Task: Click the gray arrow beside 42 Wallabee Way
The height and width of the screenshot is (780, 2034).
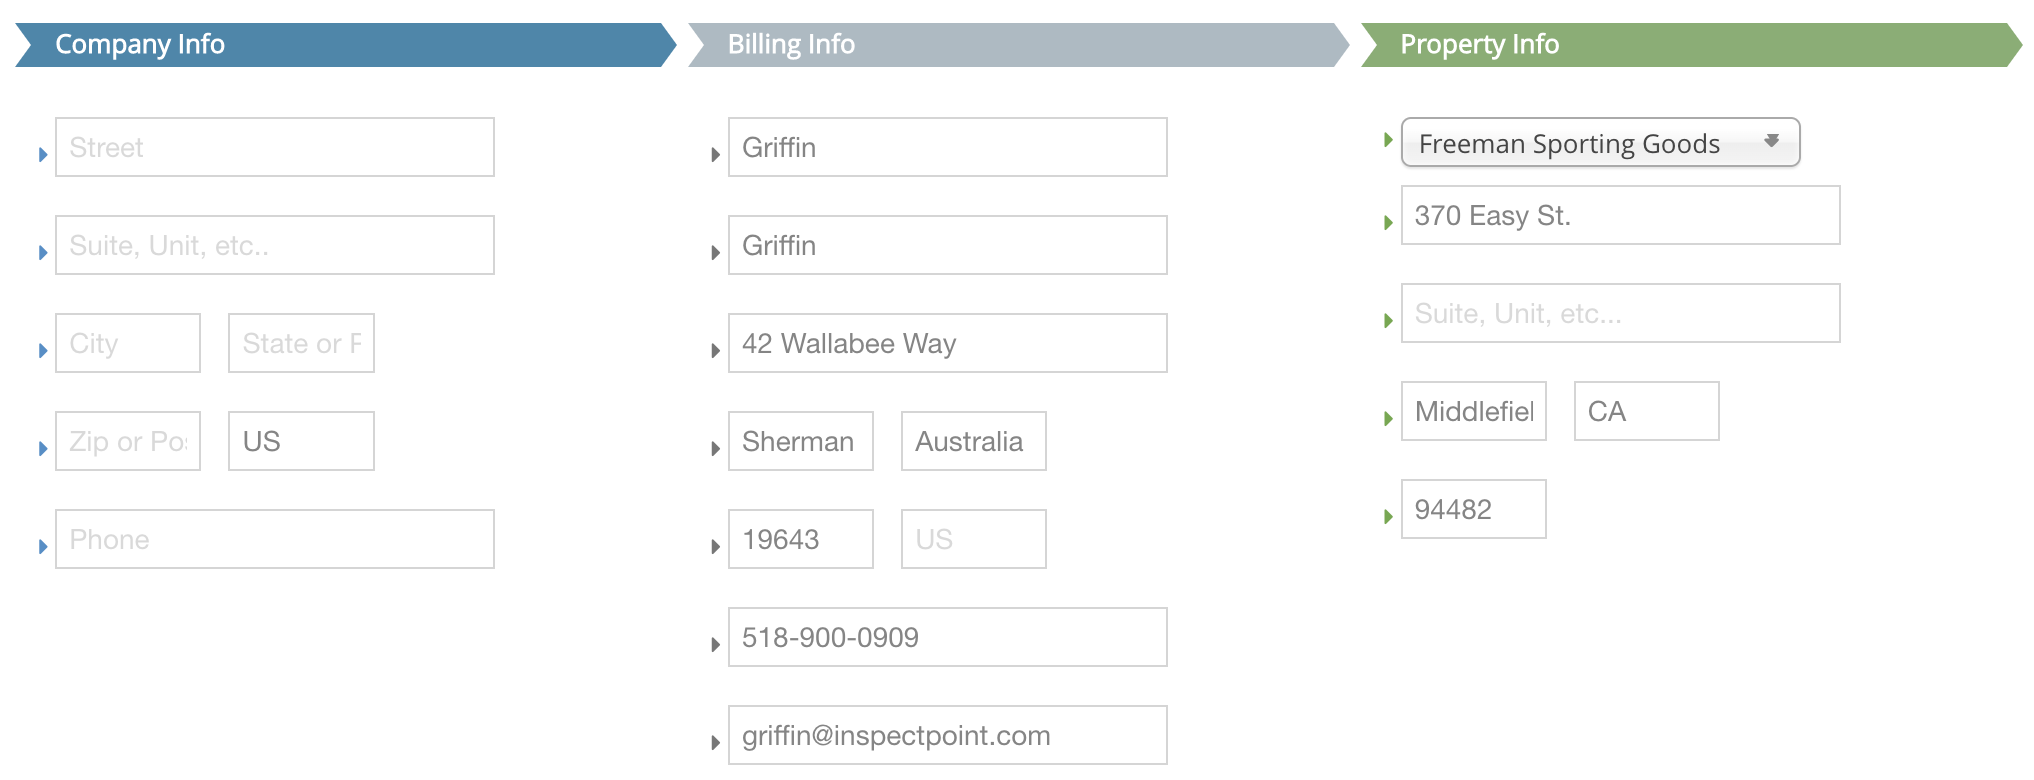Action: 716,351
